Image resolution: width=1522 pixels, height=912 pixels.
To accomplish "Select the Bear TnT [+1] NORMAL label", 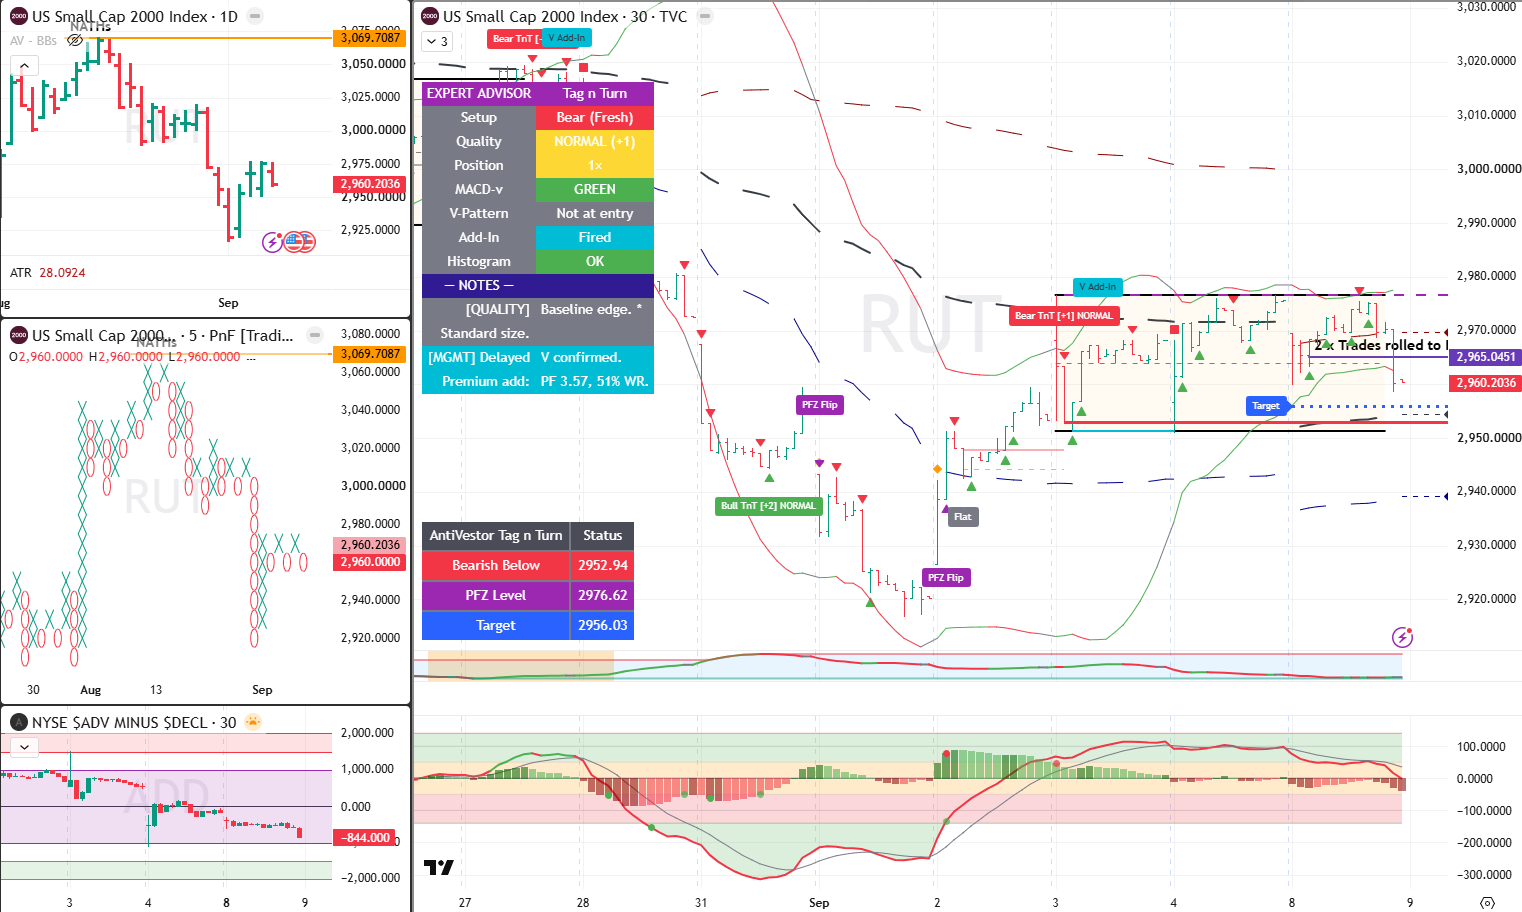I will point(1064,316).
